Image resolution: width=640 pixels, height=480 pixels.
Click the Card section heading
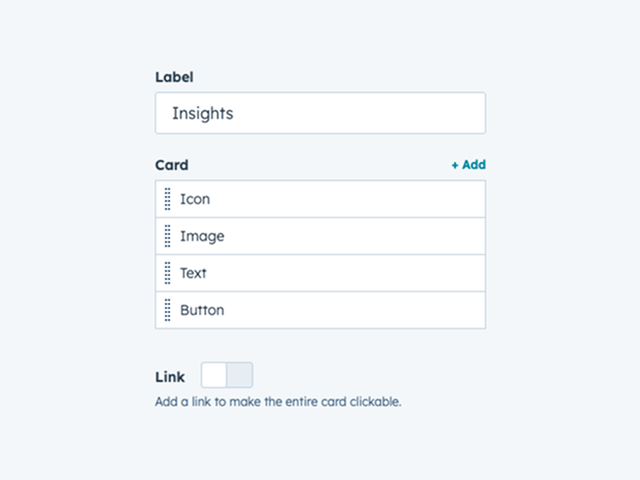[x=171, y=165]
